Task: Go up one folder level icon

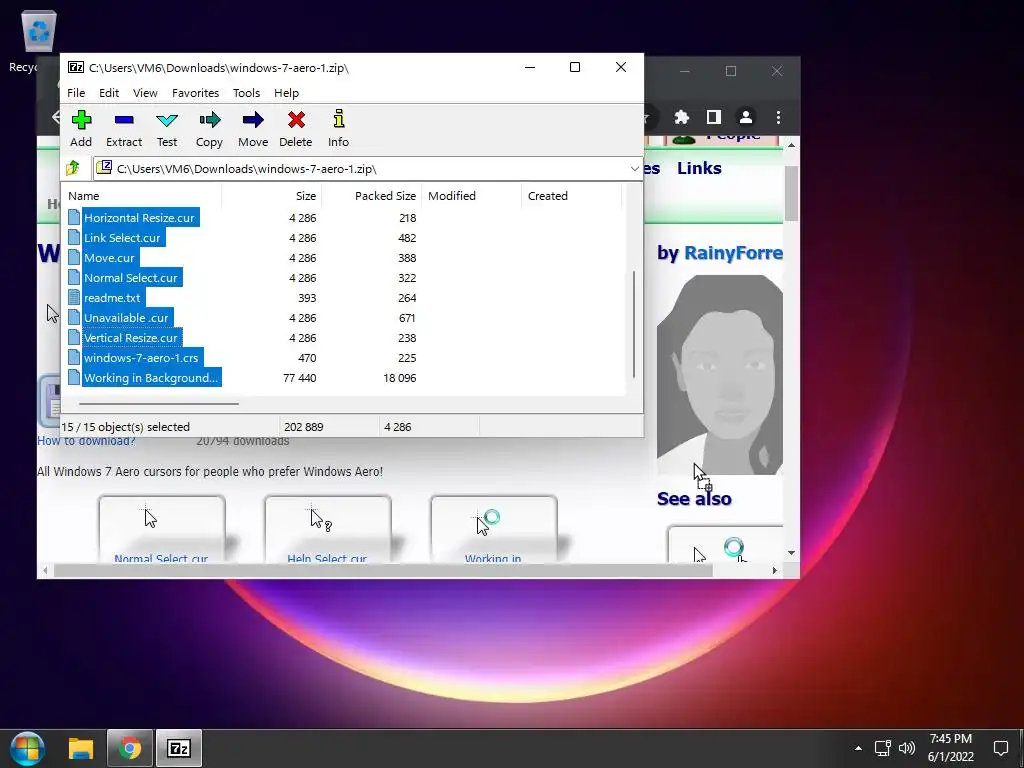Action: pos(72,168)
